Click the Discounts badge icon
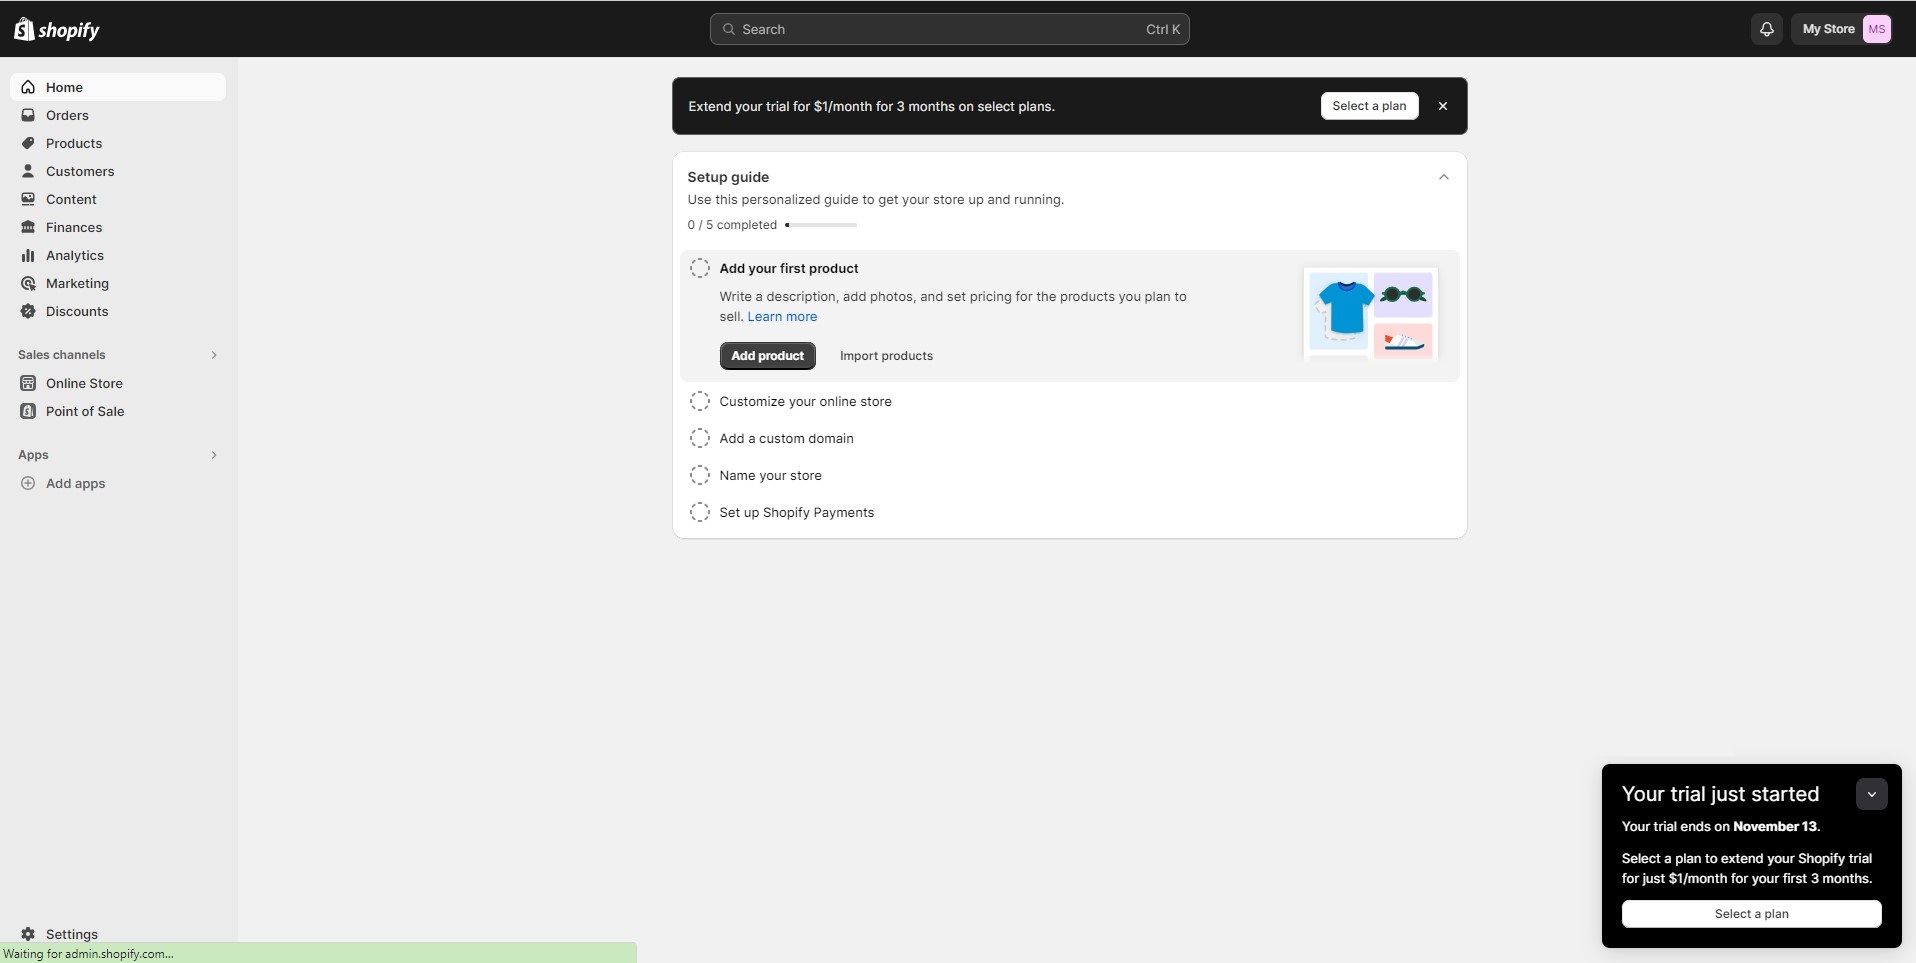This screenshot has width=1916, height=963. pyautogui.click(x=28, y=311)
